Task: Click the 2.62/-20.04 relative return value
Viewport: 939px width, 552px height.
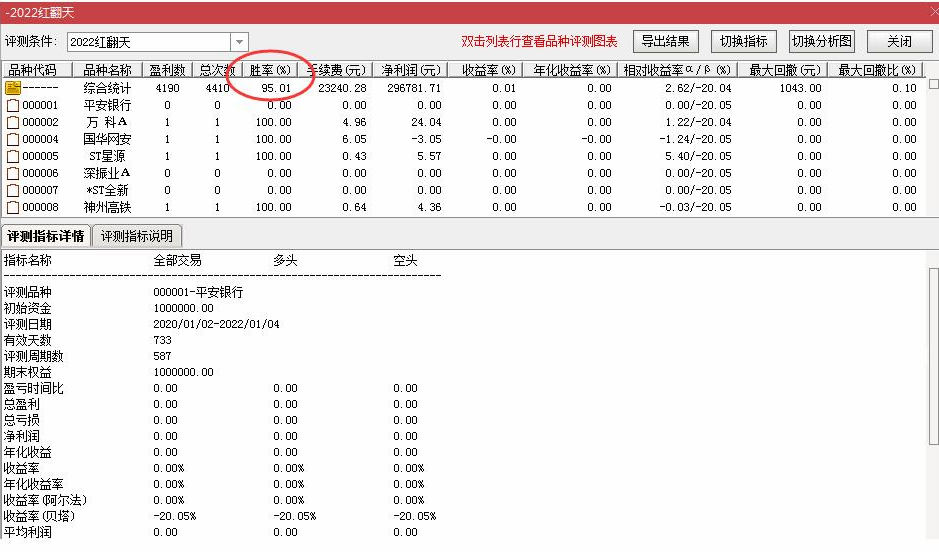Action: tap(698, 88)
